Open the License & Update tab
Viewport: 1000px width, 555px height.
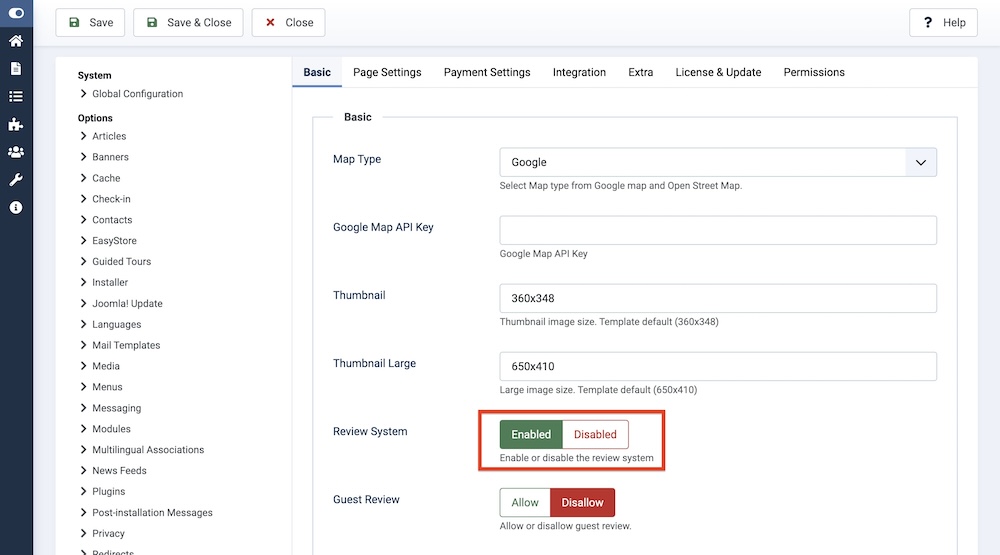718,72
